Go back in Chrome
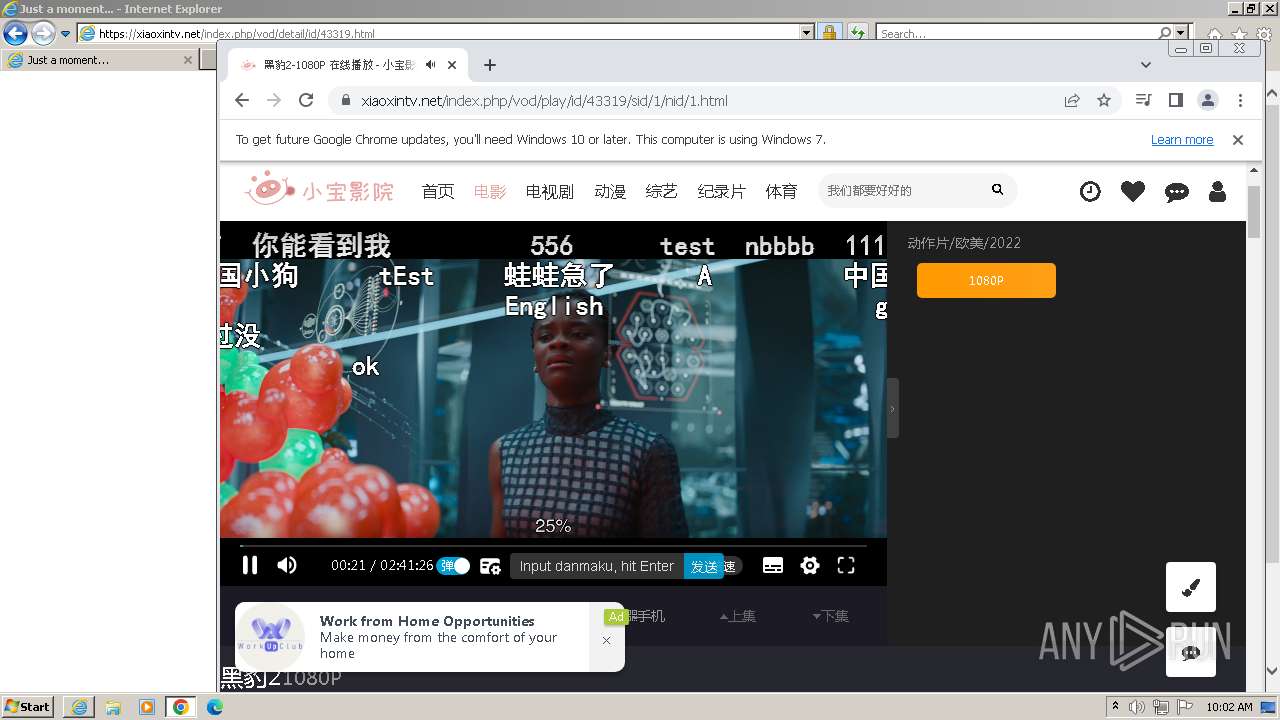This screenshot has height=720, width=1280. (x=242, y=100)
